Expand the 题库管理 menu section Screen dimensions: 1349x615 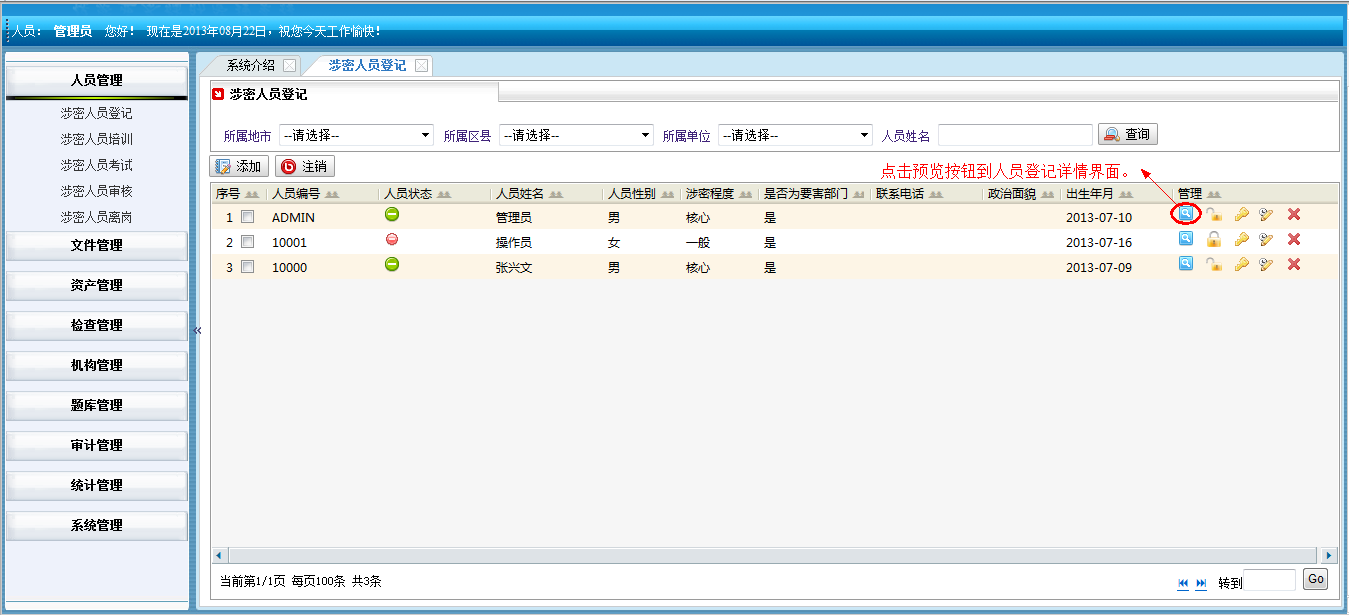(96, 405)
